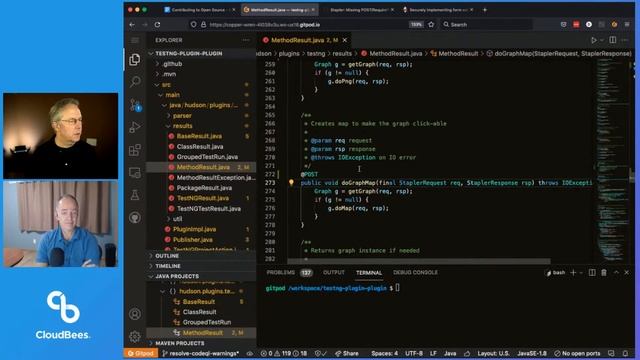This screenshot has height=360, width=640.
Task: Maximize the panel with the chevron-up icon
Action: tap(616, 273)
